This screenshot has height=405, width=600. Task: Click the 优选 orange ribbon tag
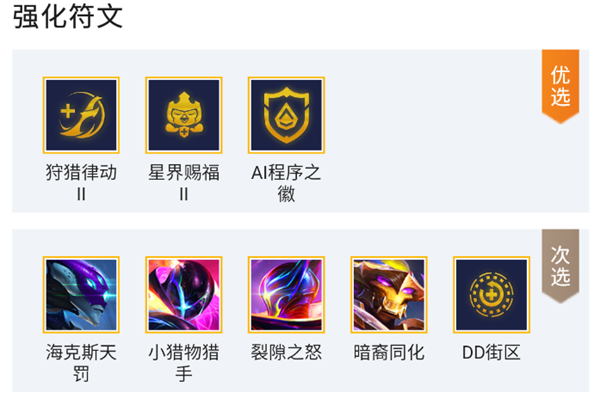[x=560, y=87]
